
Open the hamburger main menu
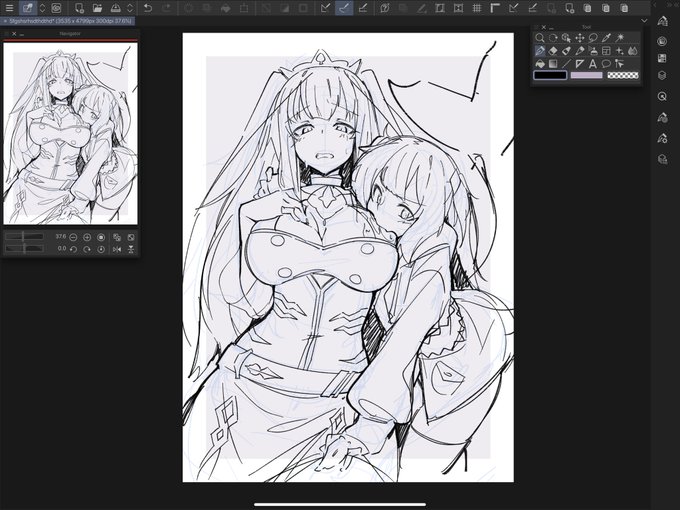9,8
